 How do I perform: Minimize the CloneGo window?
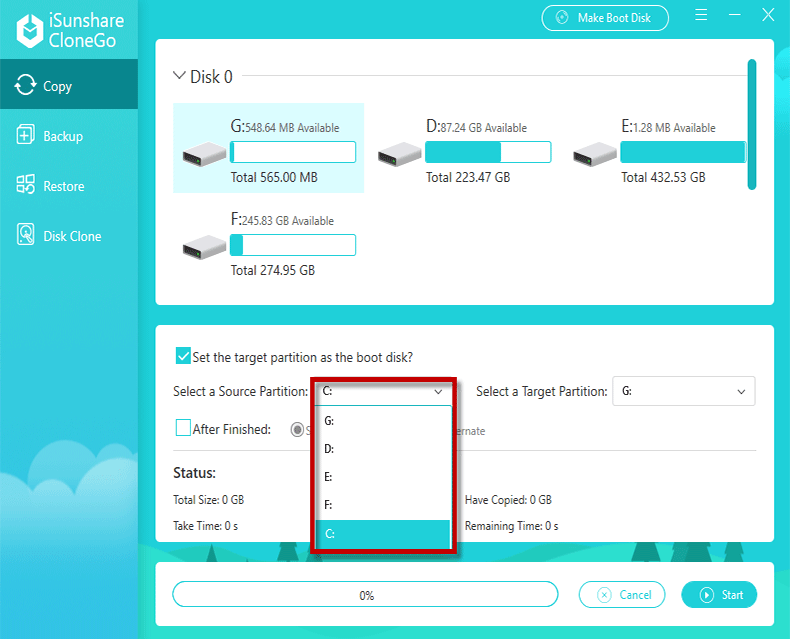tap(735, 15)
